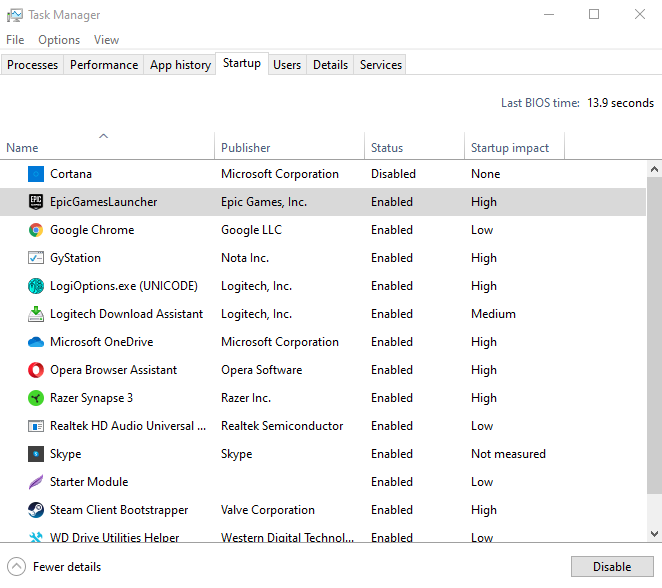
Task: Click the vertical scrollbar thumb
Action: coord(654,335)
